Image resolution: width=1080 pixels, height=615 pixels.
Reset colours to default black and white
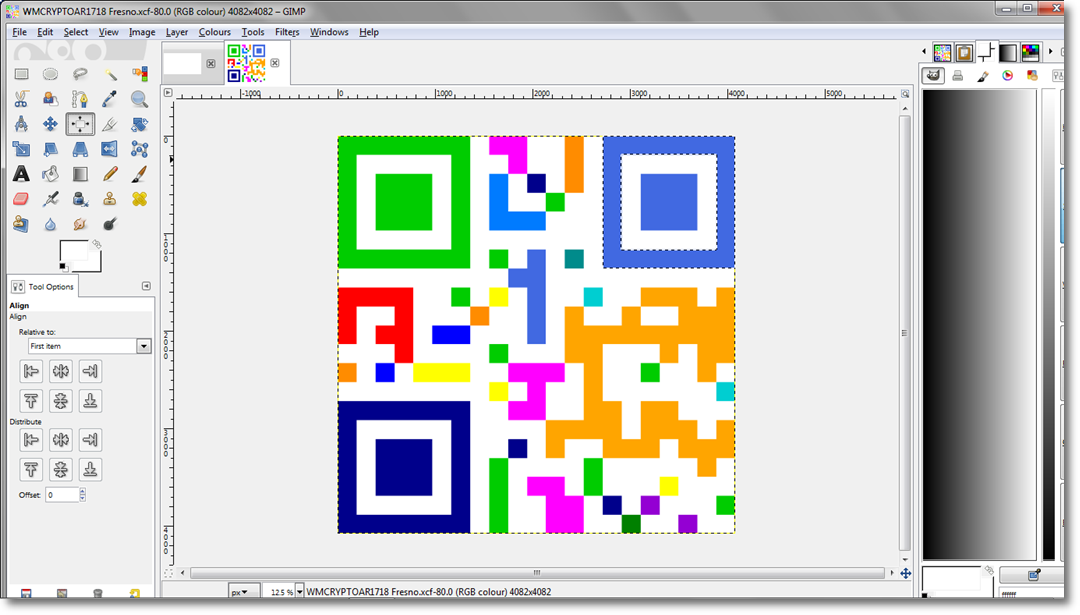(x=63, y=267)
